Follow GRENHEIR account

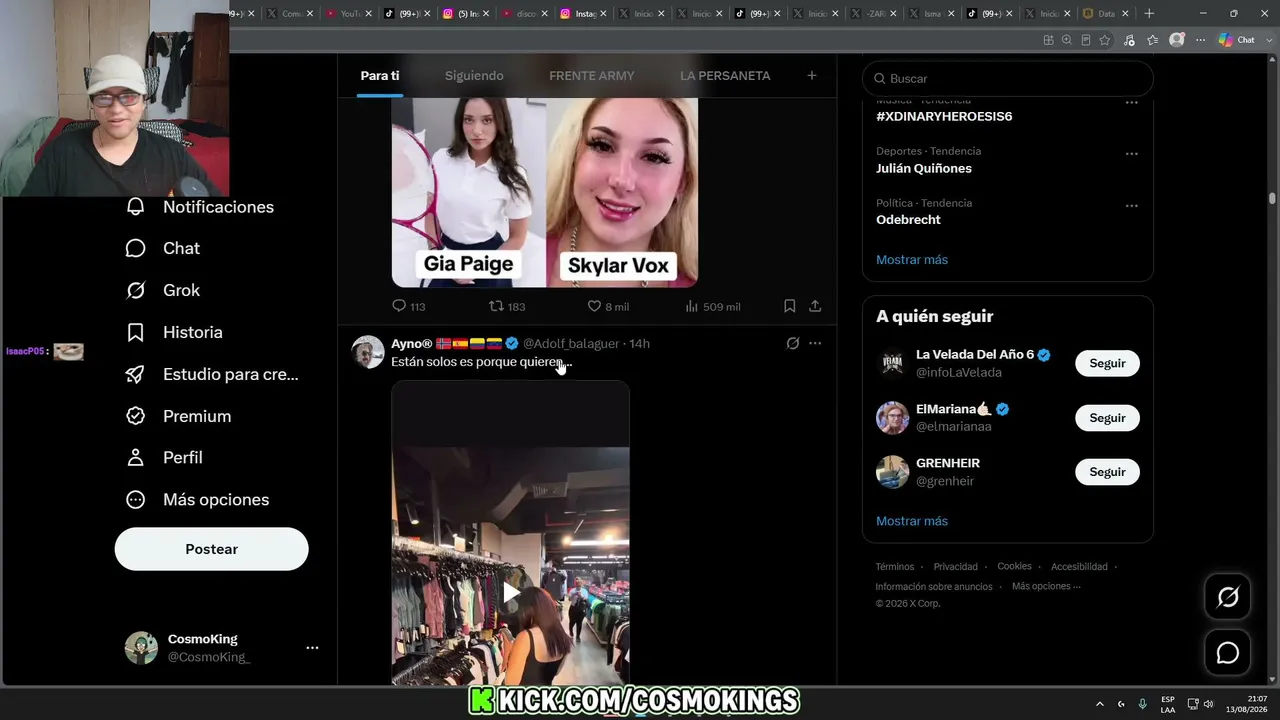coord(1107,472)
